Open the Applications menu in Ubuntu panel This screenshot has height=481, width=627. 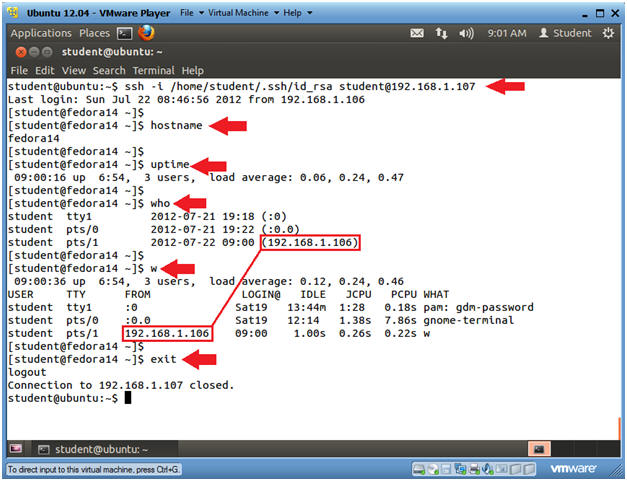tap(41, 33)
